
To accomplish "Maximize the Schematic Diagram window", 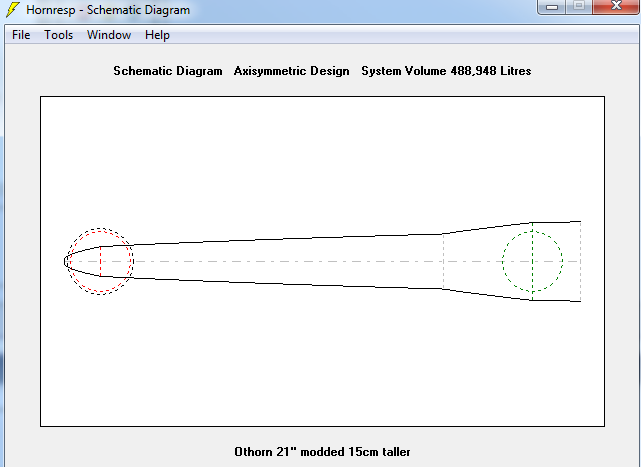I will tap(579, 7).
